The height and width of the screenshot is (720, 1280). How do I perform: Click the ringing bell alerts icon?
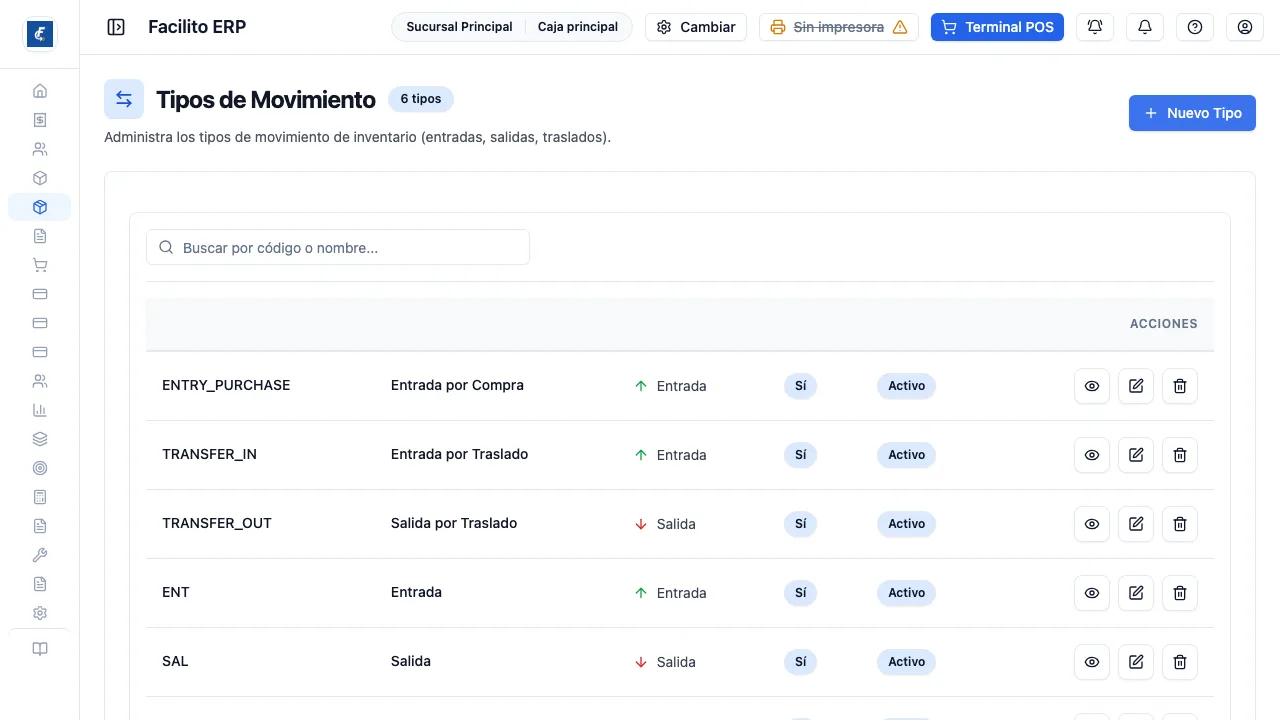pyautogui.click(x=1095, y=27)
